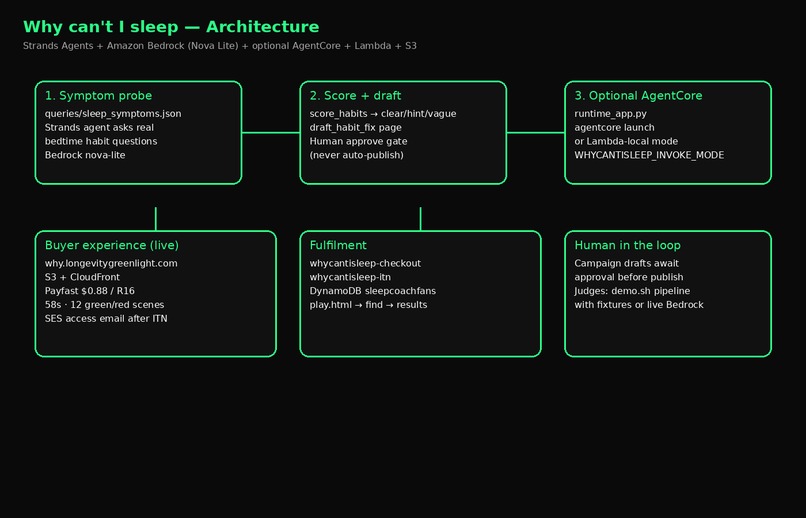Click '(never auto-publish)' line

click(x=356, y=155)
